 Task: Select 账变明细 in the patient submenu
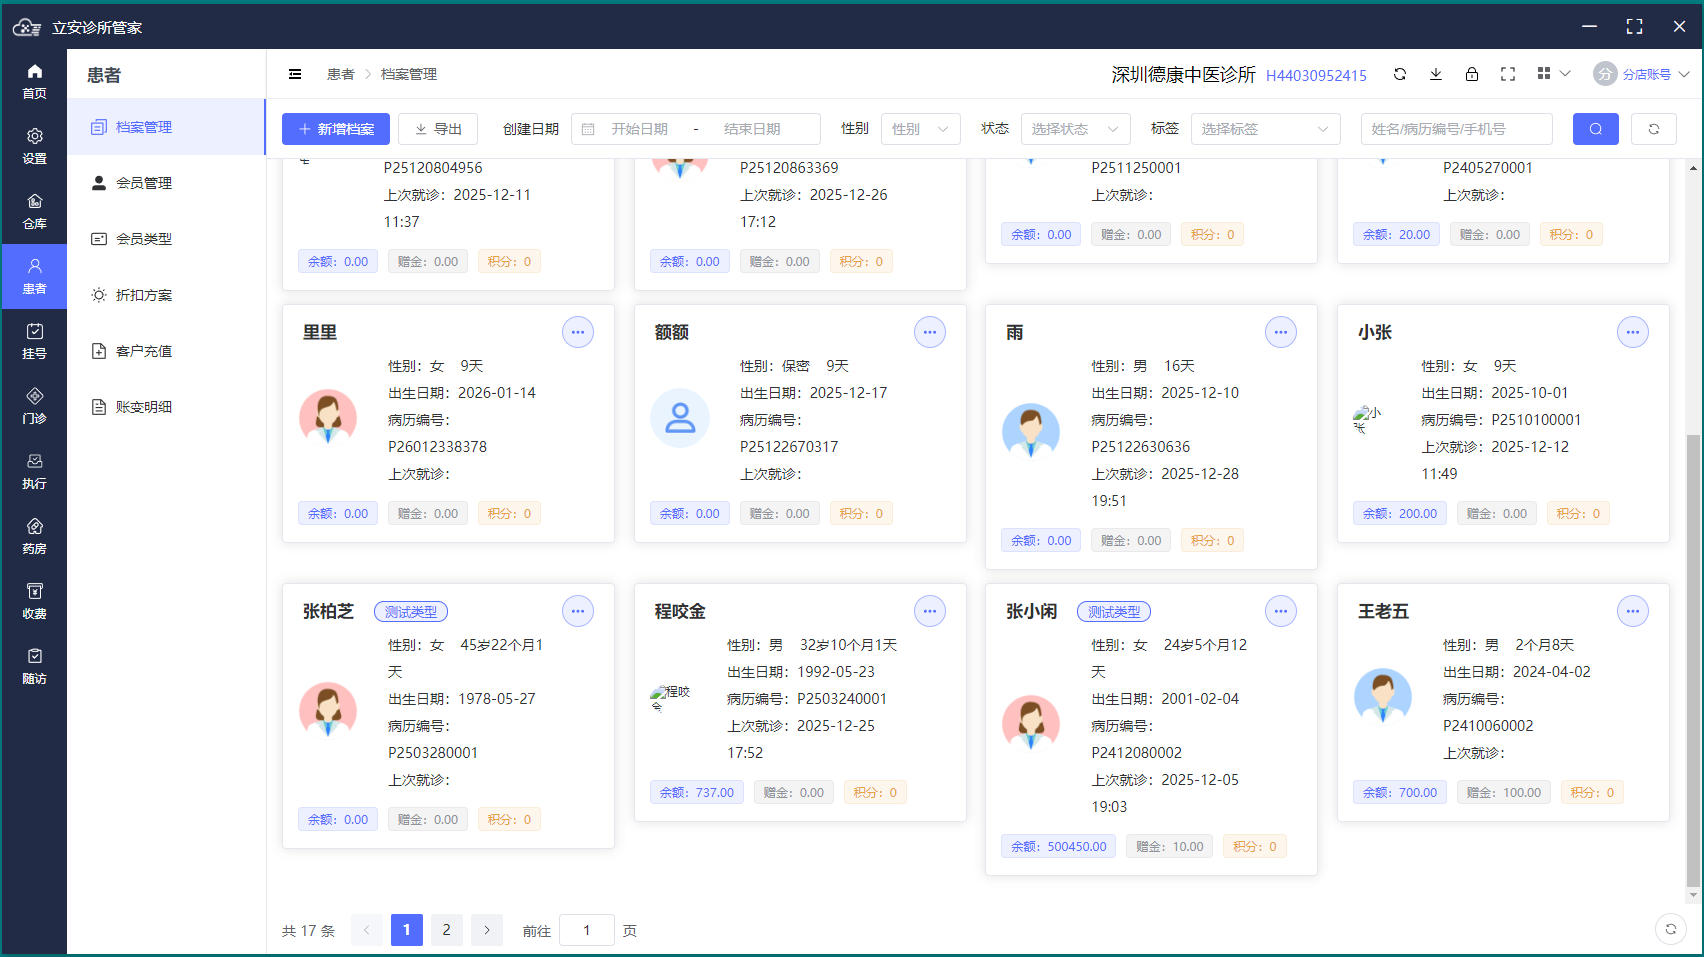coord(166,407)
